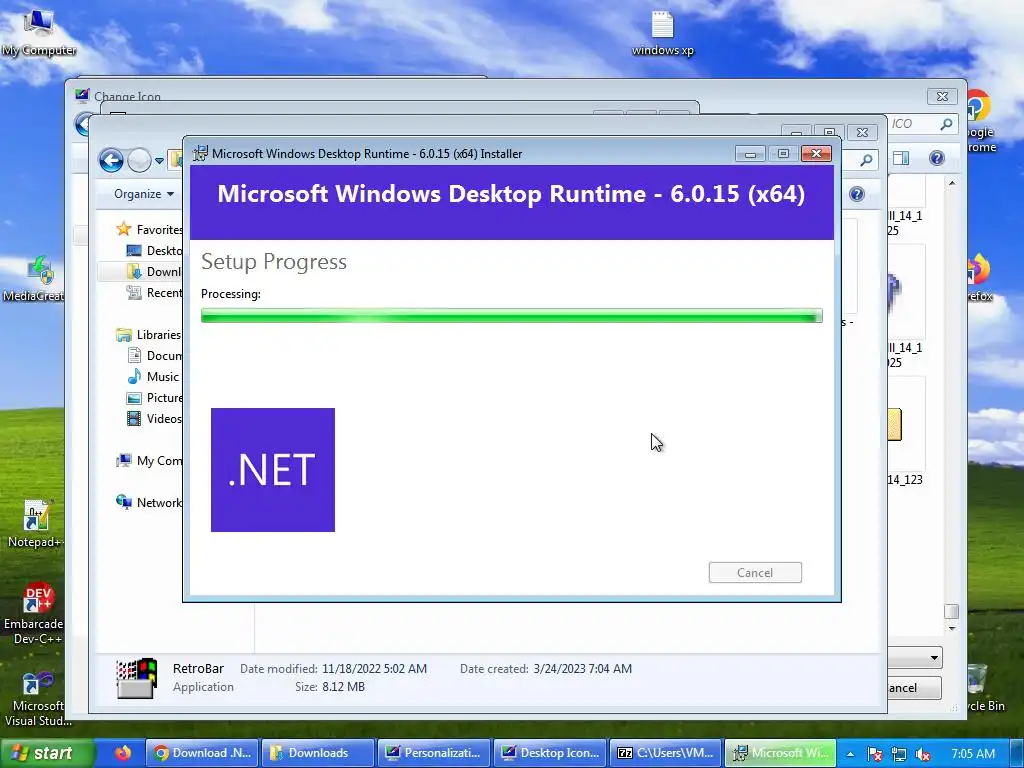This screenshot has width=1024, height=768.
Task: Click the Forward arrow in explorer
Action: click(x=139, y=160)
